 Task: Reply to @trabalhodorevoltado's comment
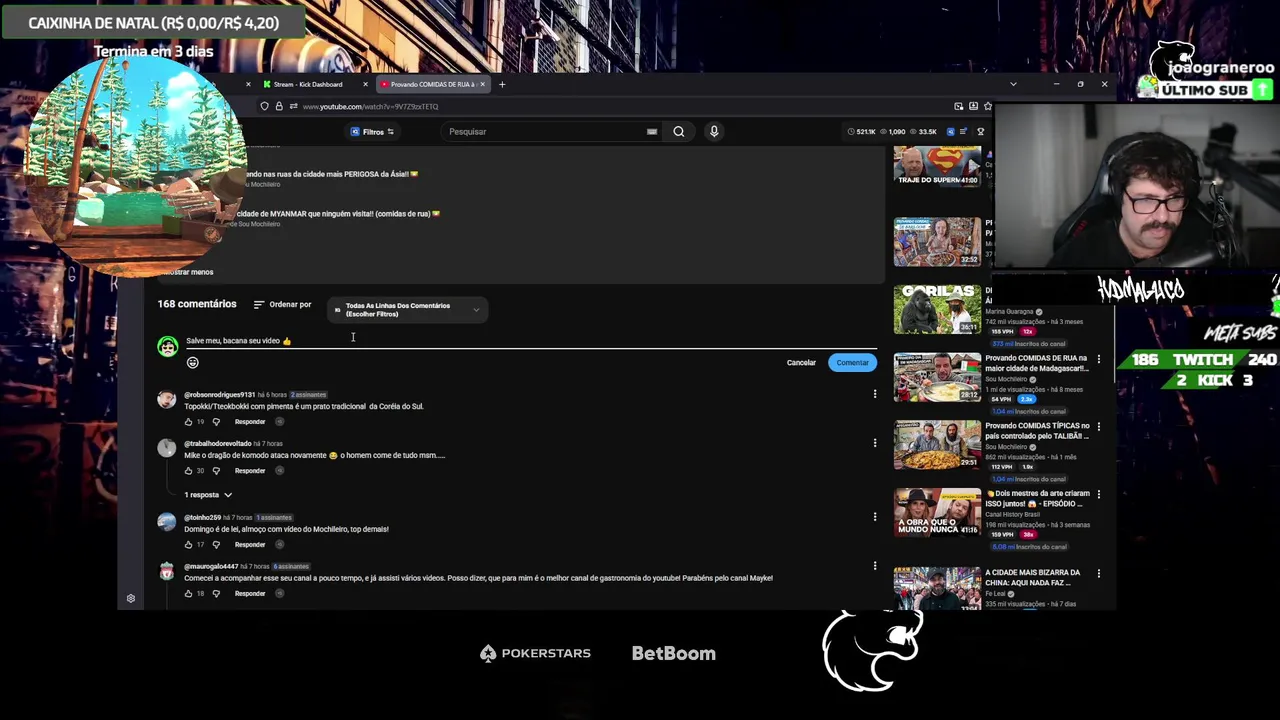(250, 471)
